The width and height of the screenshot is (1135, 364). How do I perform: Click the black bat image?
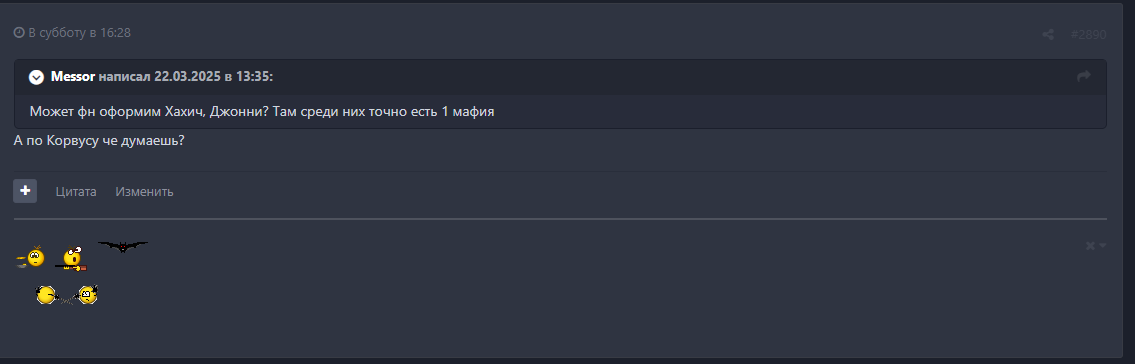pyautogui.click(x=123, y=247)
